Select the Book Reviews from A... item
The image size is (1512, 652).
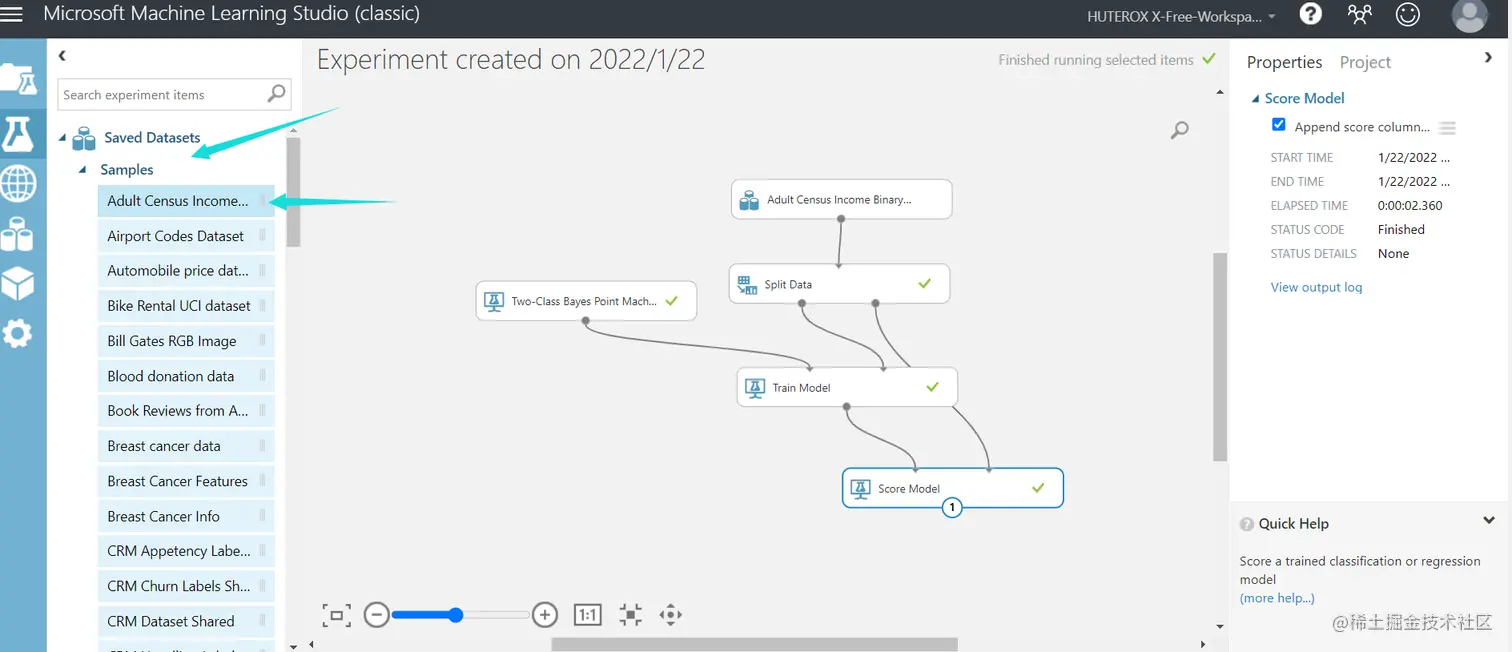[186, 411]
